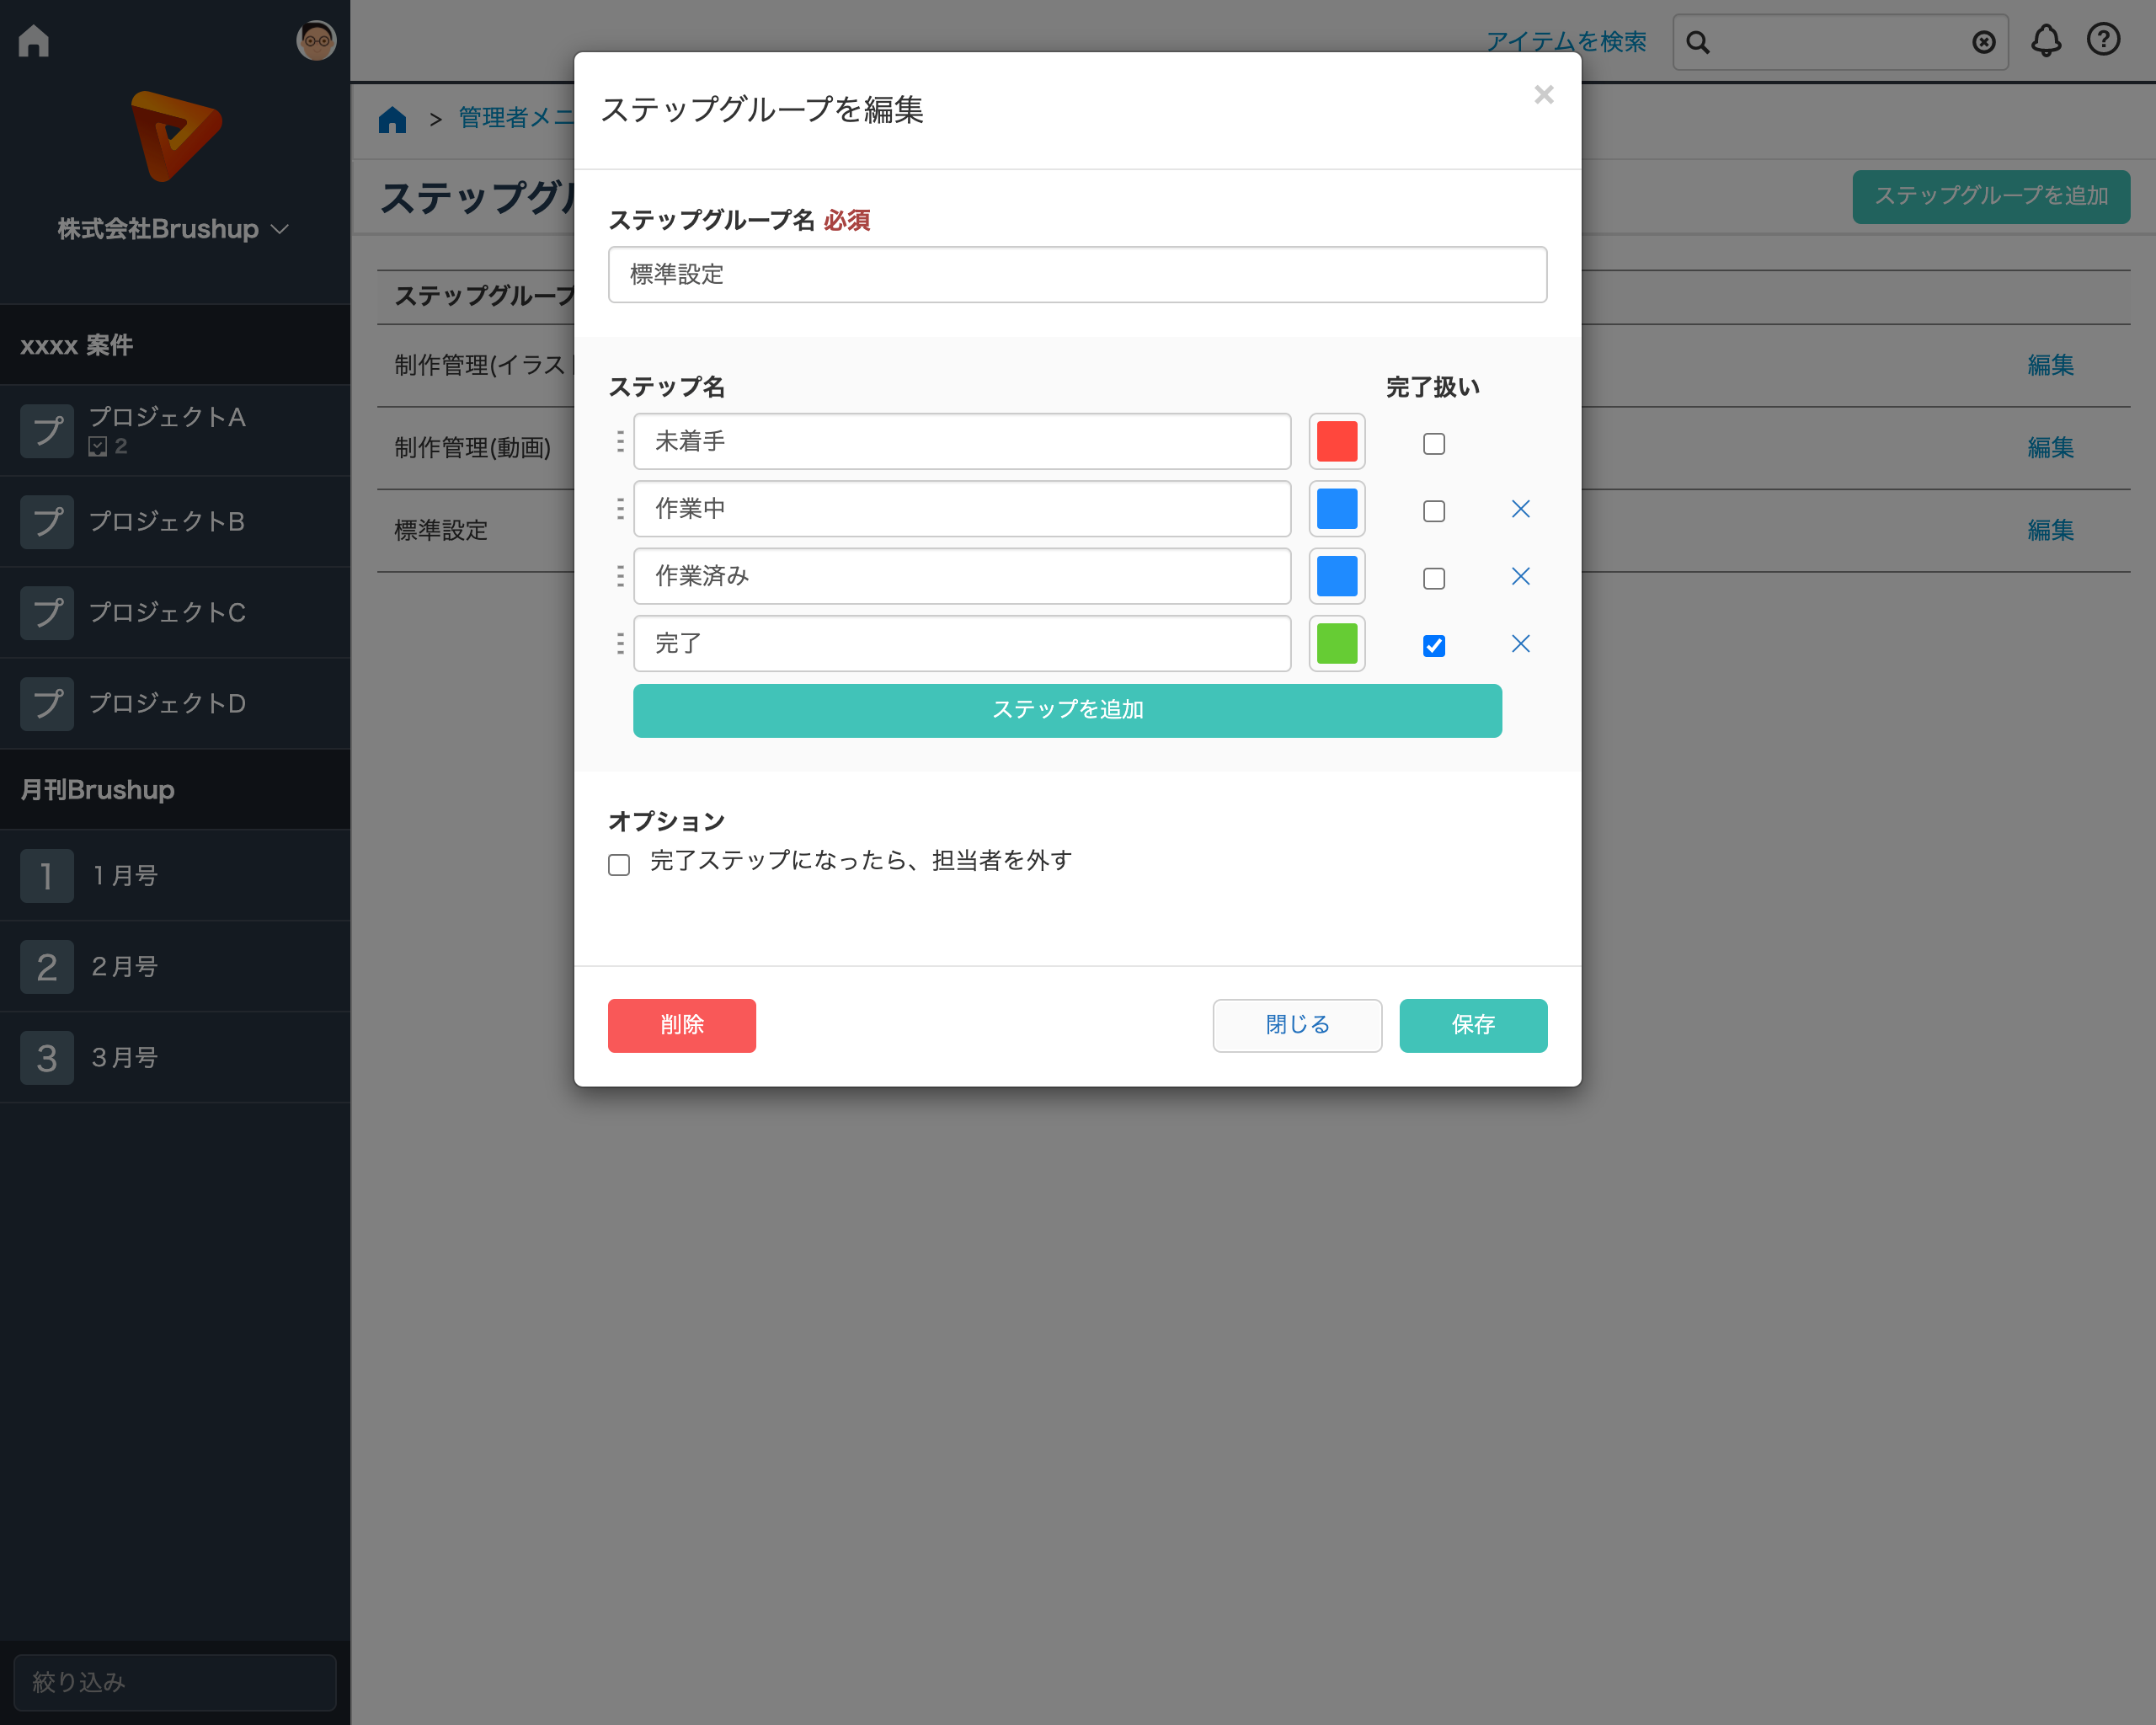Click the 完了 step name field

pos(962,643)
